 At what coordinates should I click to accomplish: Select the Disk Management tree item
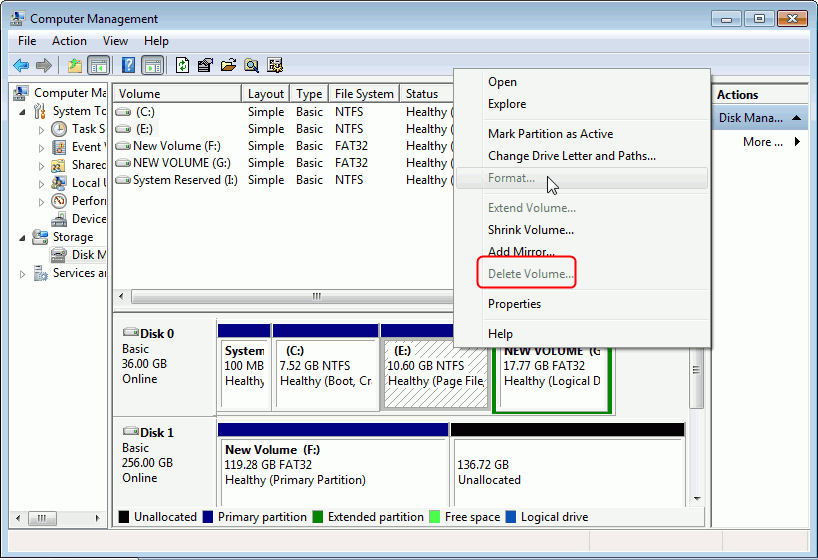pyautogui.click(x=78, y=255)
